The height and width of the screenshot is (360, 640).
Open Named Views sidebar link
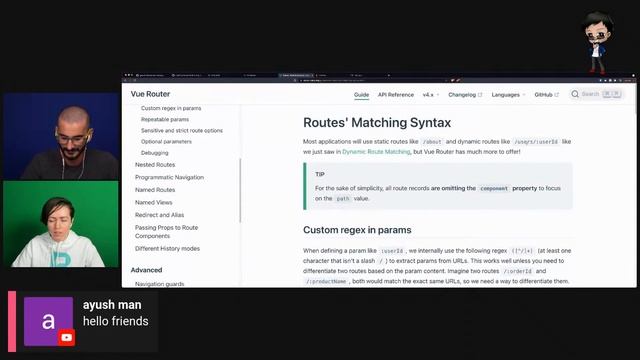coord(153,202)
